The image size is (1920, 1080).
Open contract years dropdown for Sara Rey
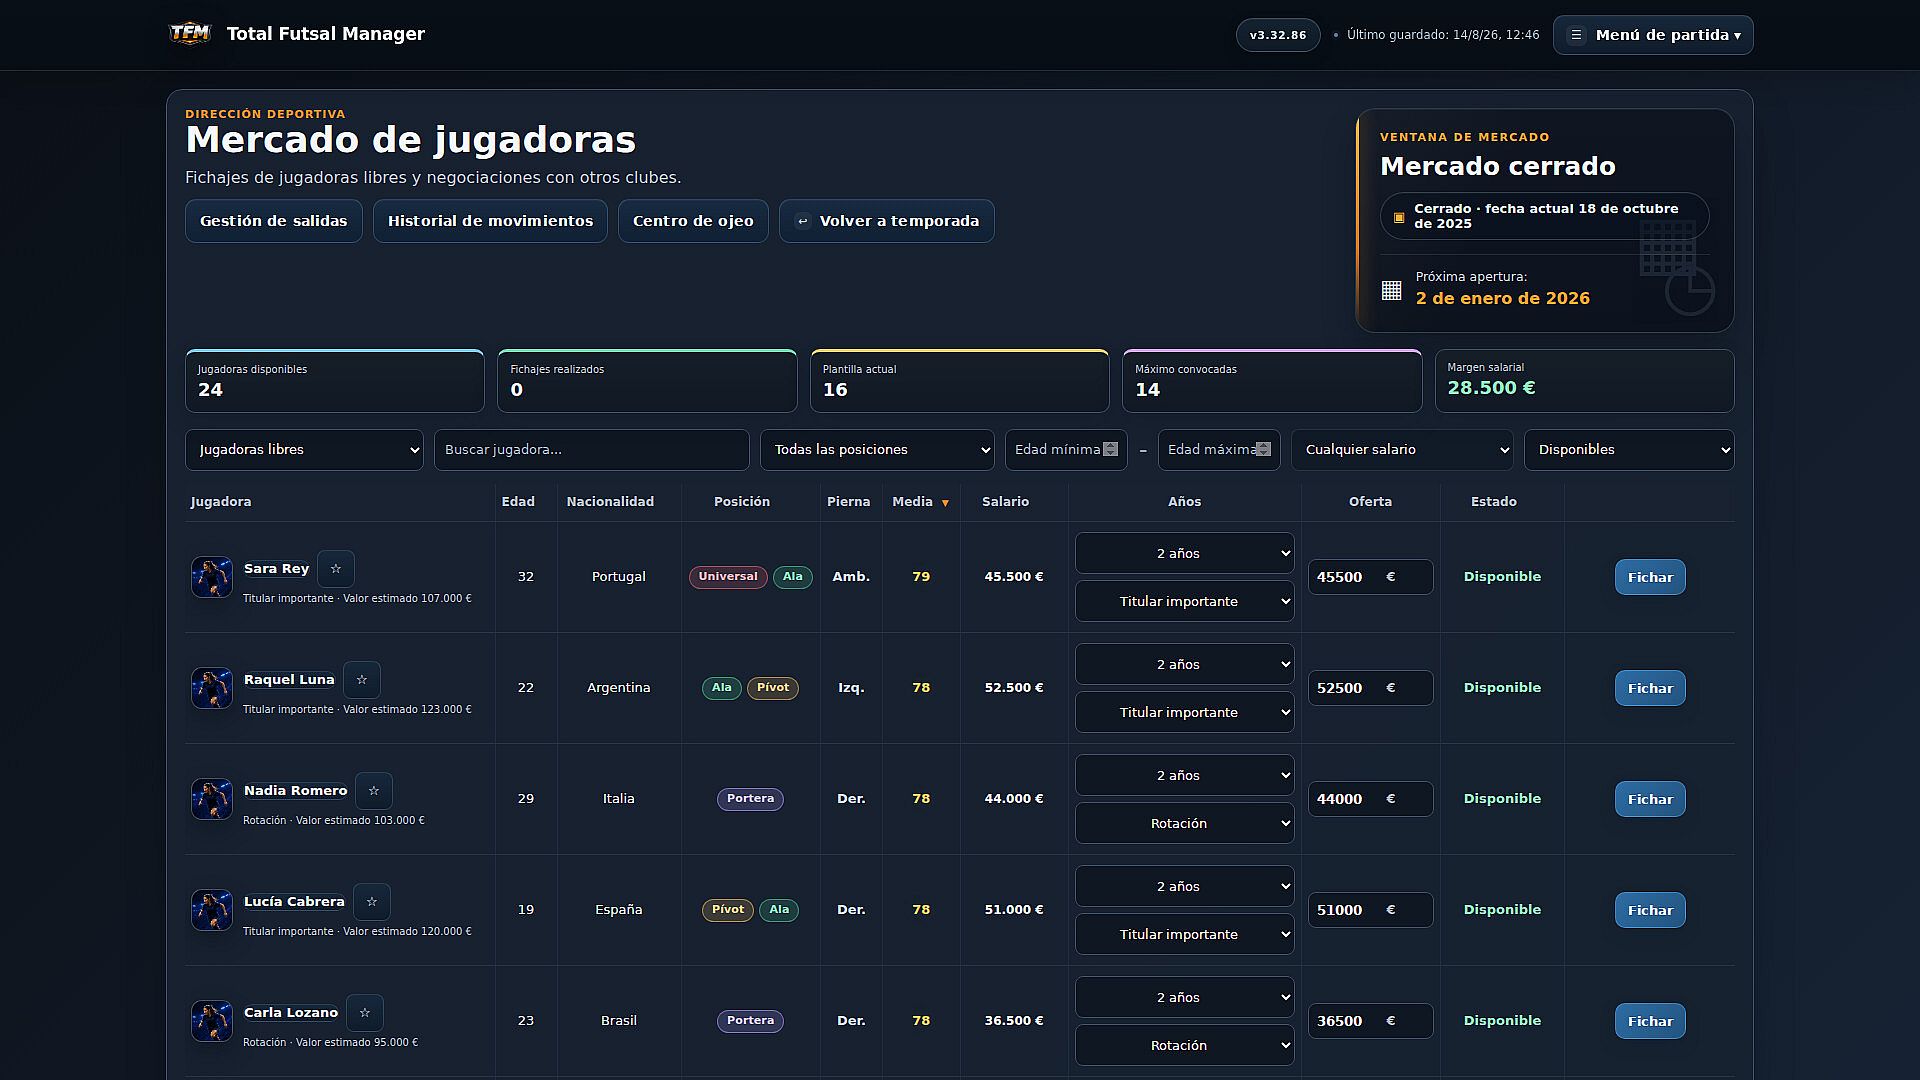click(1185, 553)
